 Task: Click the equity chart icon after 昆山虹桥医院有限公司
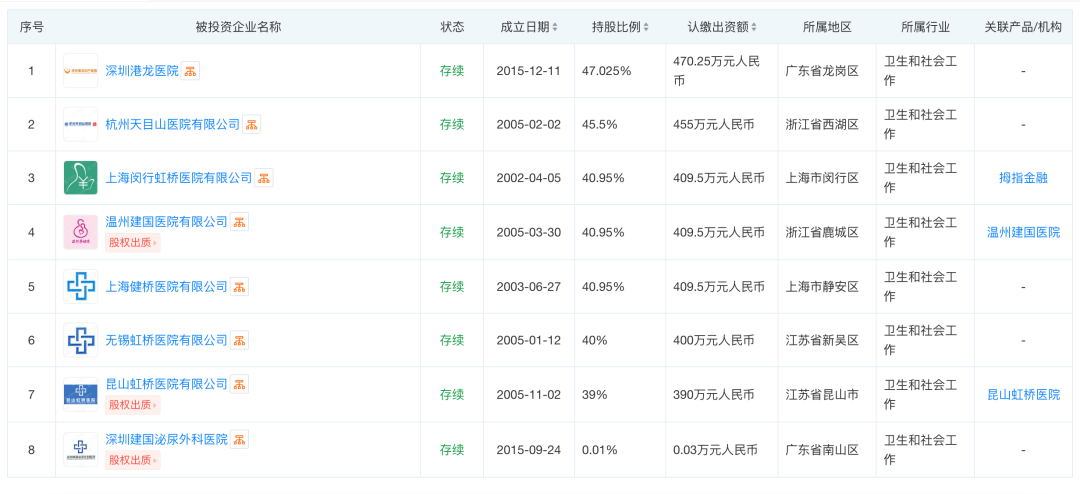pos(240,384)
